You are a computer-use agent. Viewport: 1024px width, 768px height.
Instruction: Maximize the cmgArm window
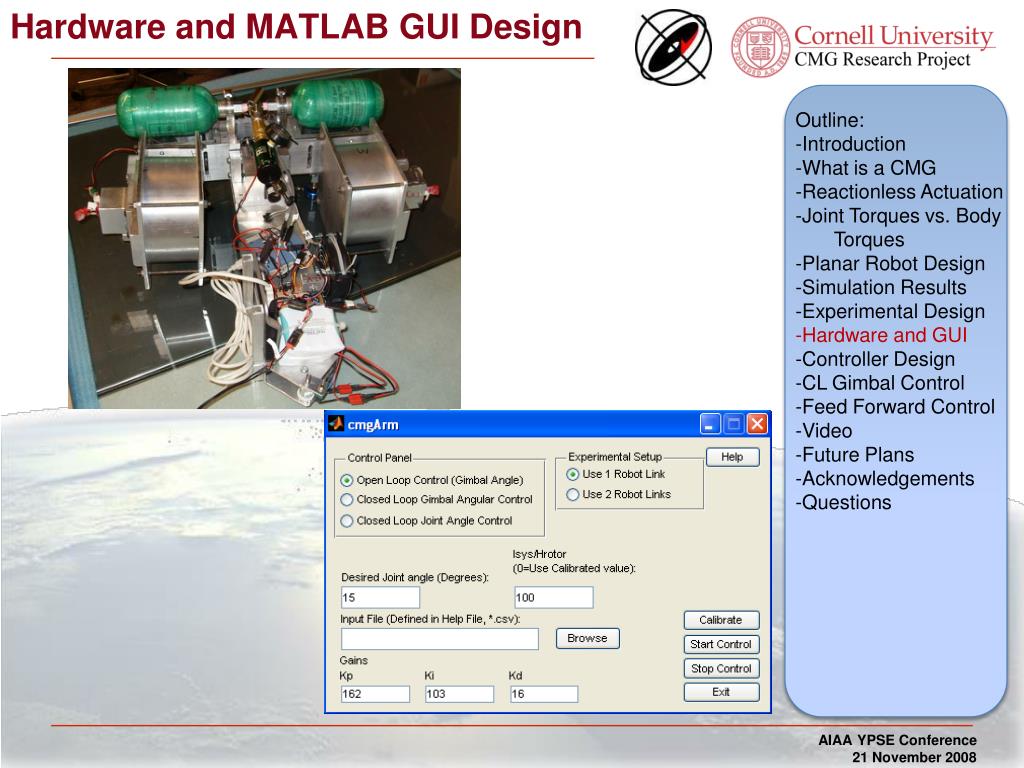(x=733, y=424)
